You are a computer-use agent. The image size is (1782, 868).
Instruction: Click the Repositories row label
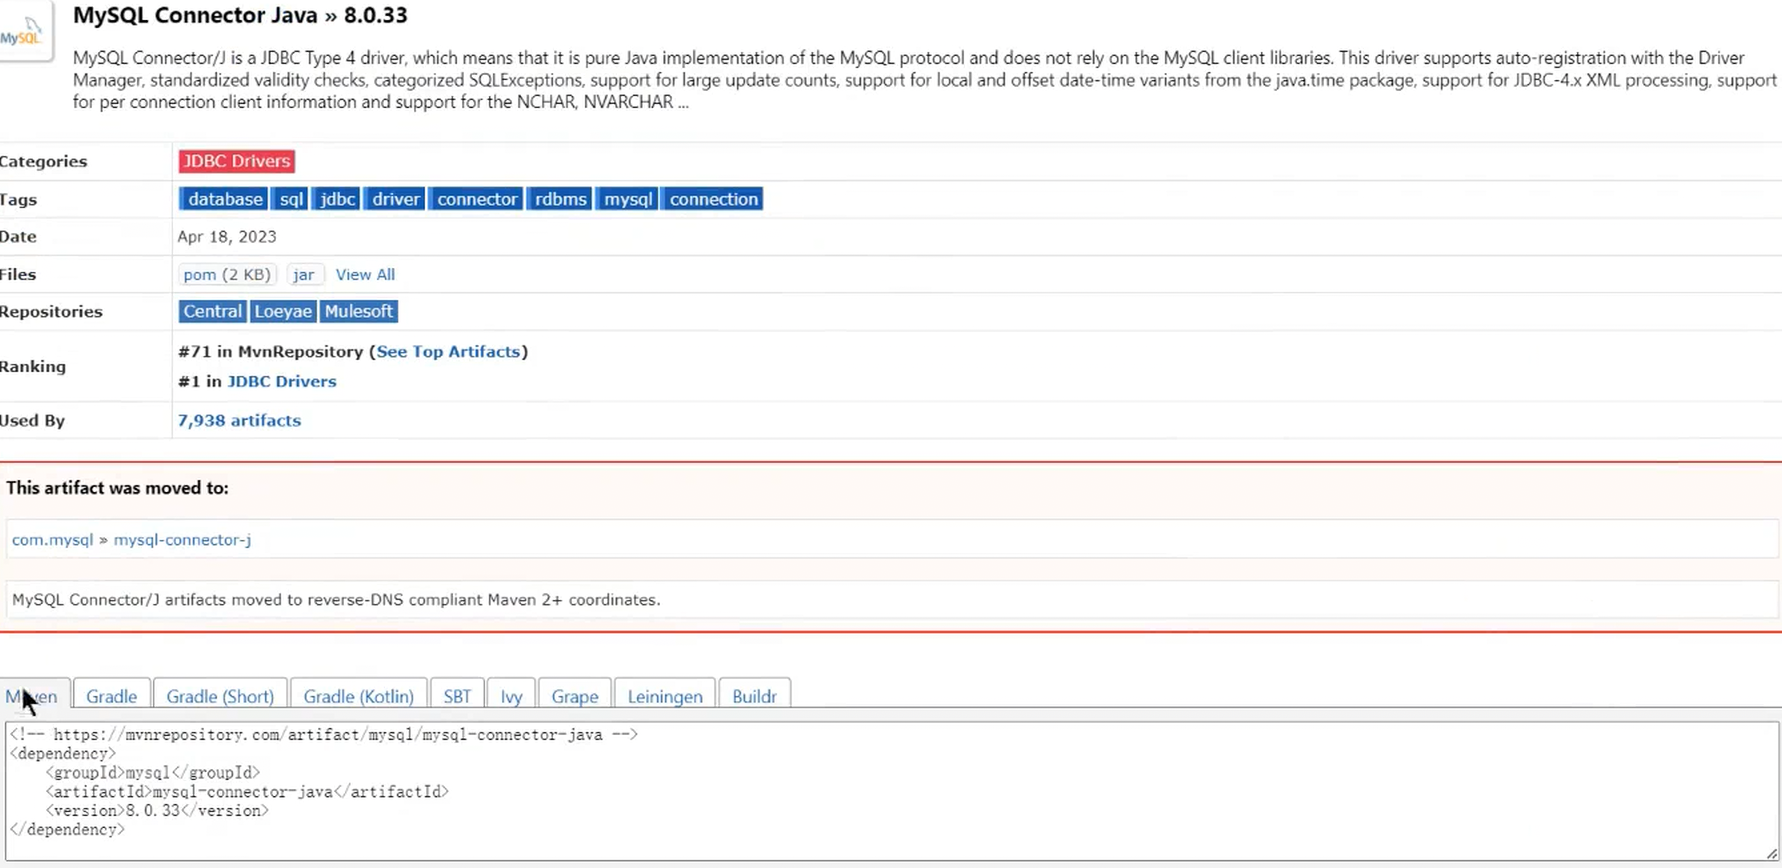click(51, 312)
